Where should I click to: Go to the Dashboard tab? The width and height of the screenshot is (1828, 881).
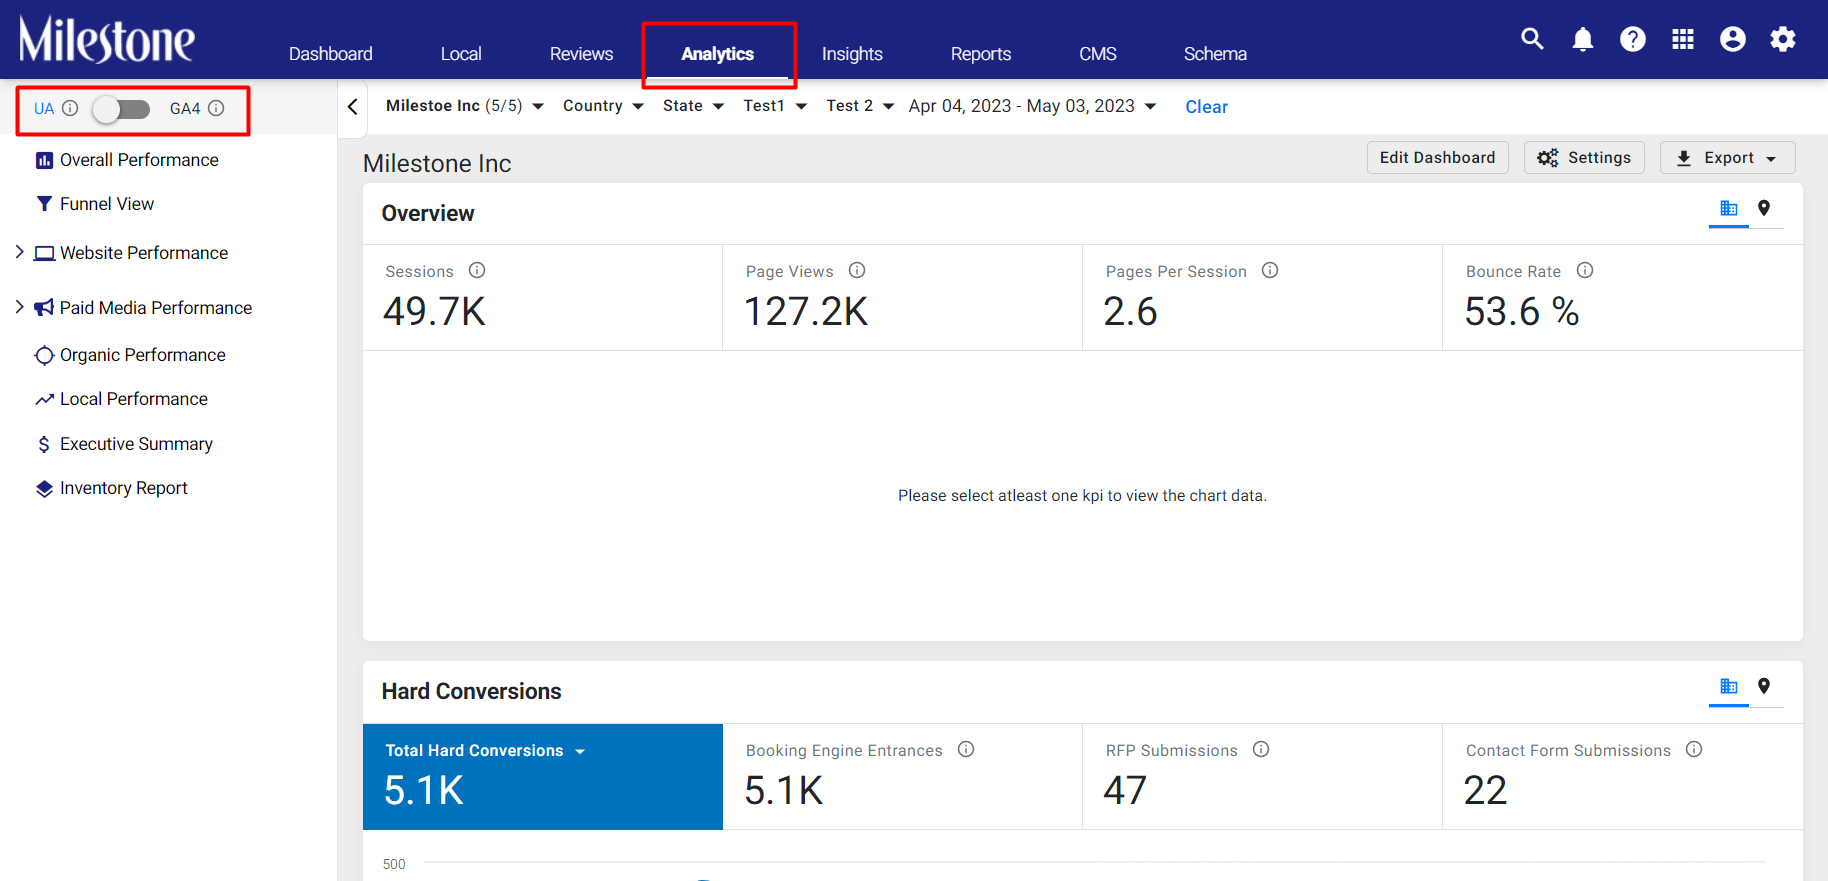tap(330, 54)
